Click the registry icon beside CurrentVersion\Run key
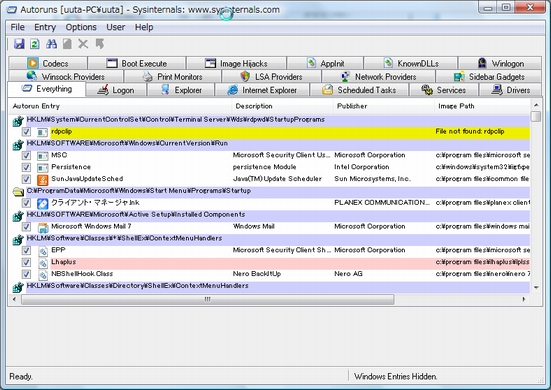Viewport: 551px width, 390px height. click(18, 144)
